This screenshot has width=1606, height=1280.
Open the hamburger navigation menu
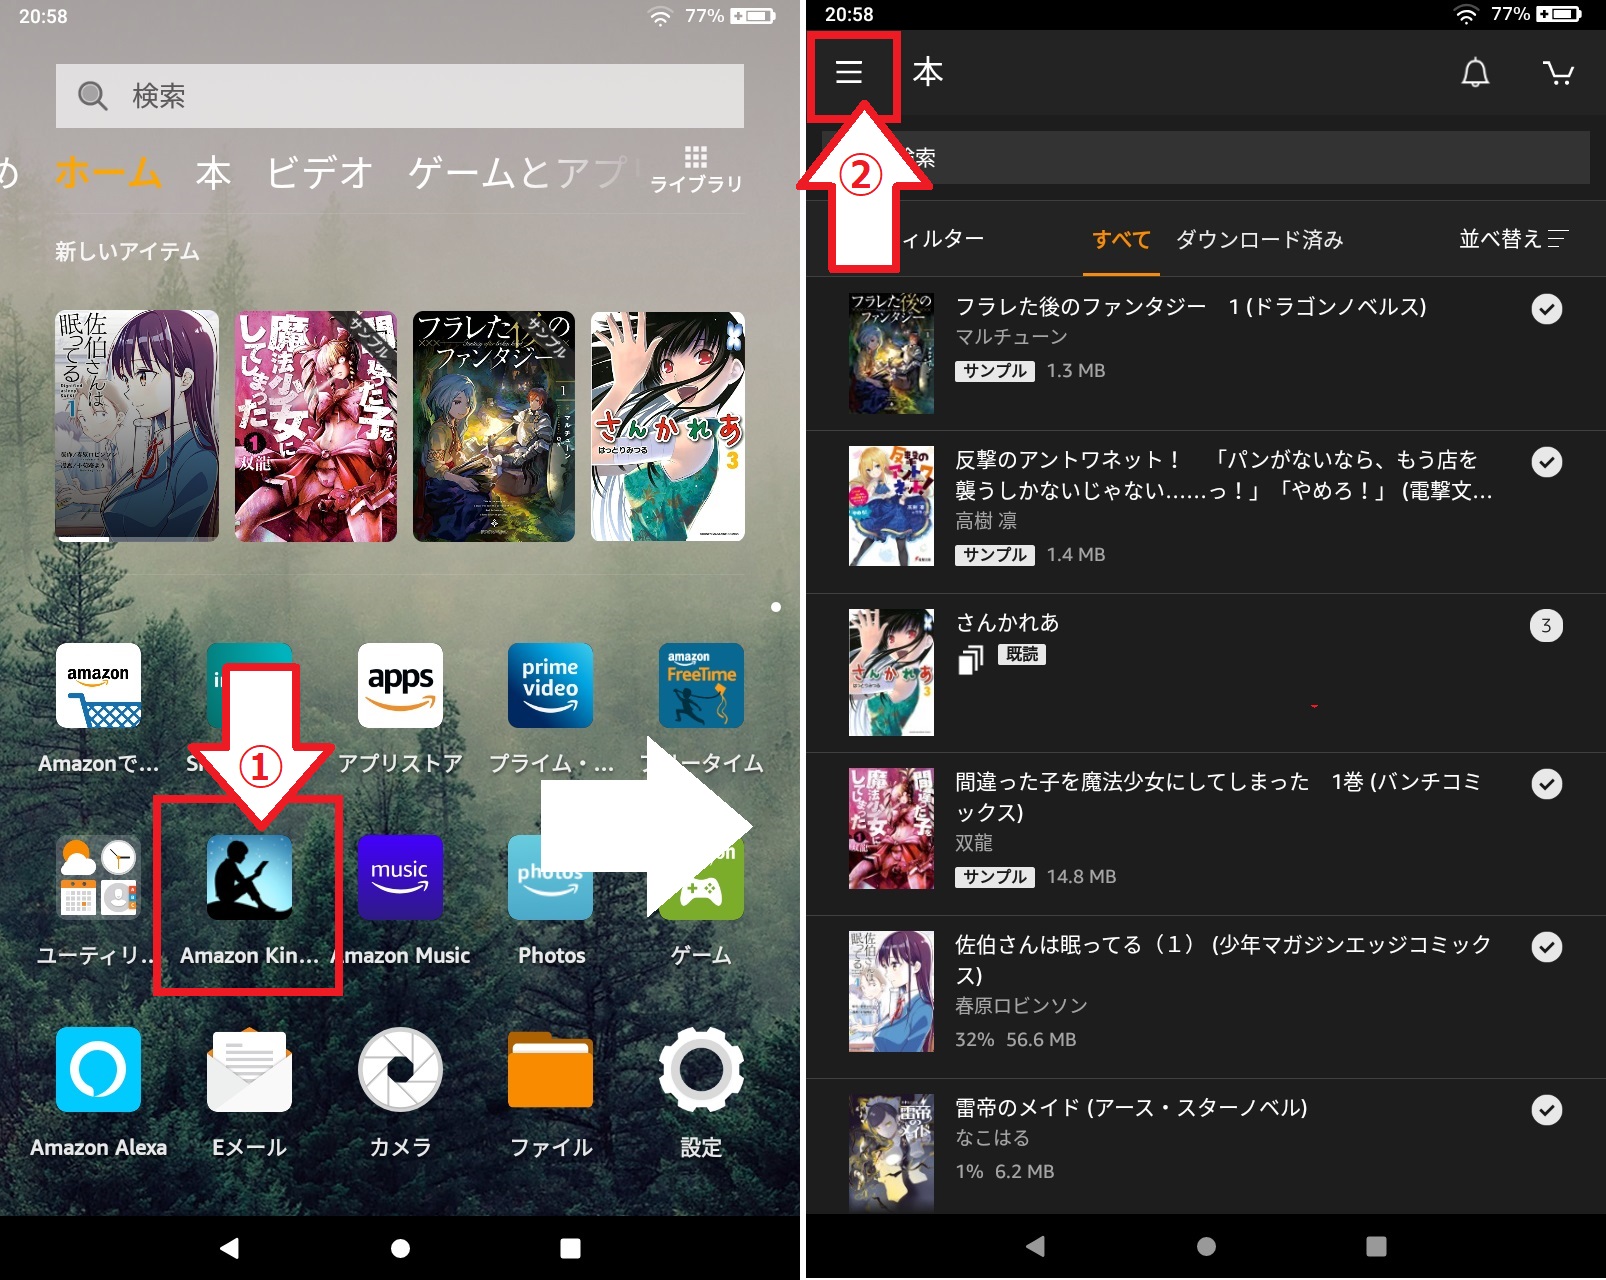tap(849, 73)
